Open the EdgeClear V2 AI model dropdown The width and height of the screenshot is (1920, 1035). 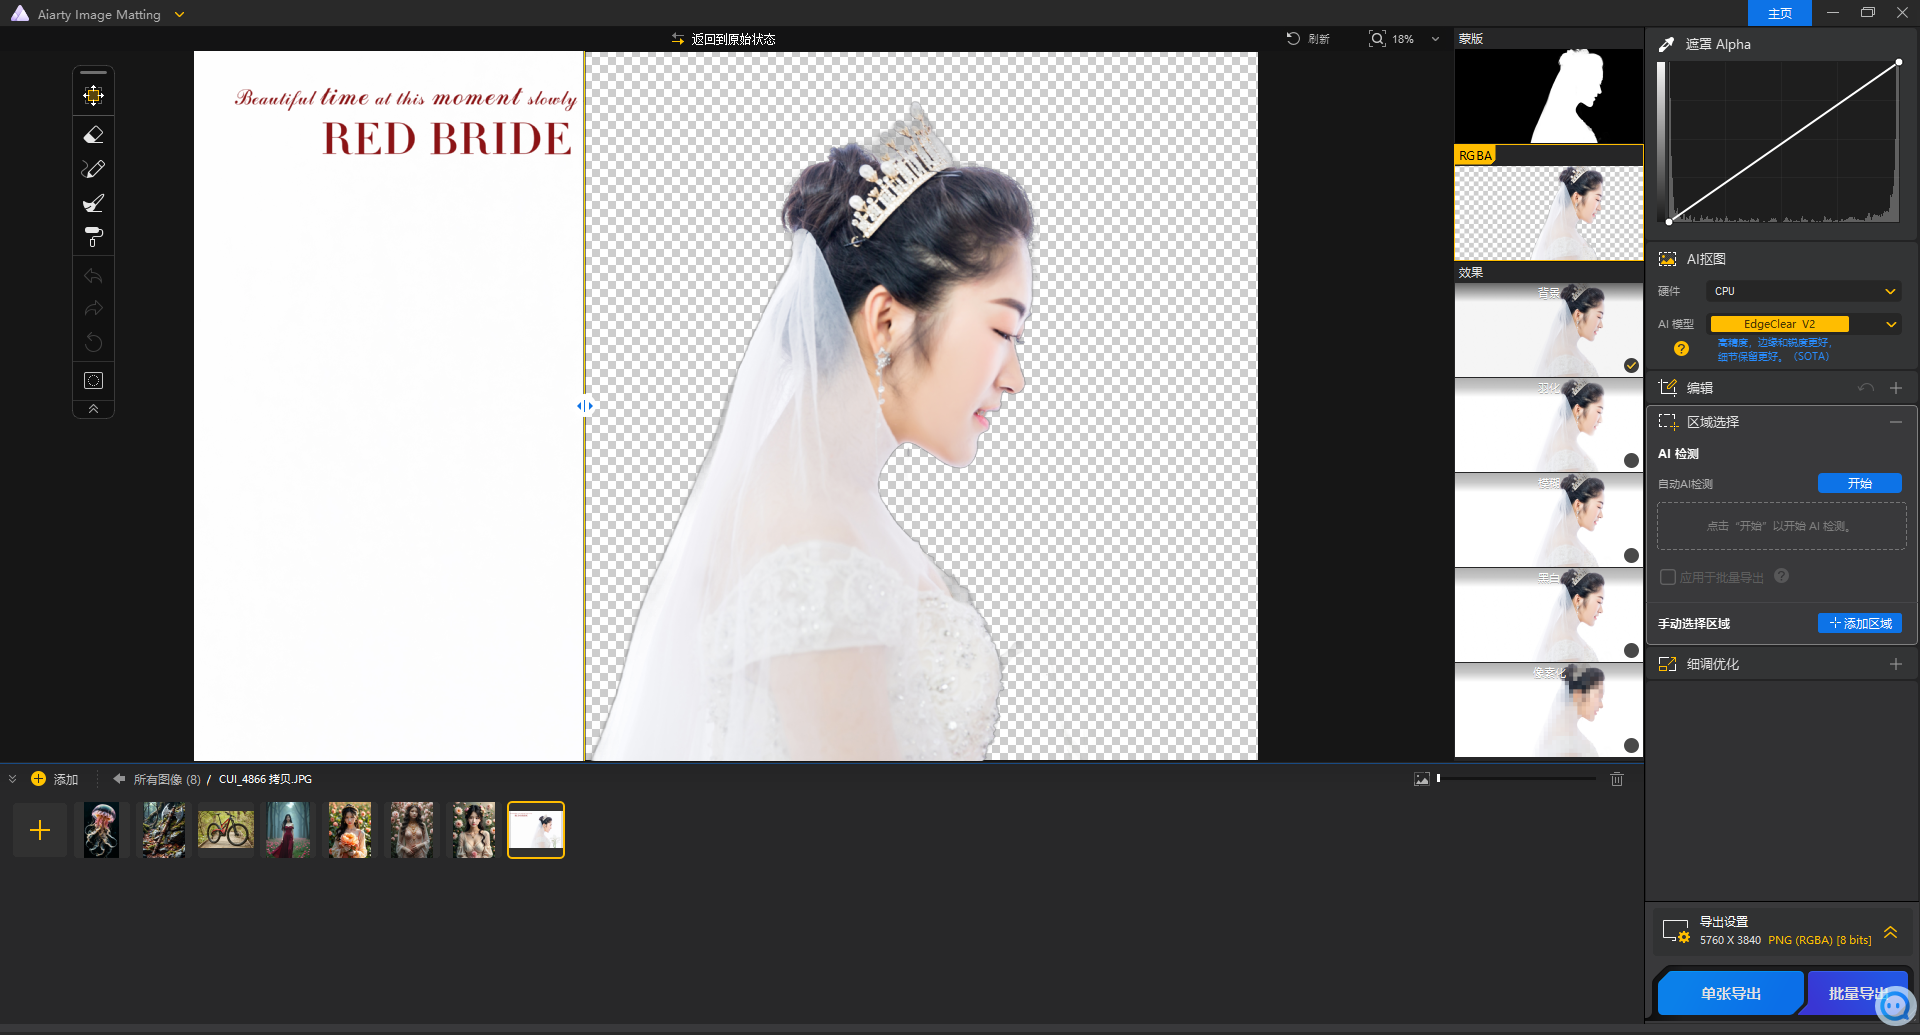(1804, 324)
